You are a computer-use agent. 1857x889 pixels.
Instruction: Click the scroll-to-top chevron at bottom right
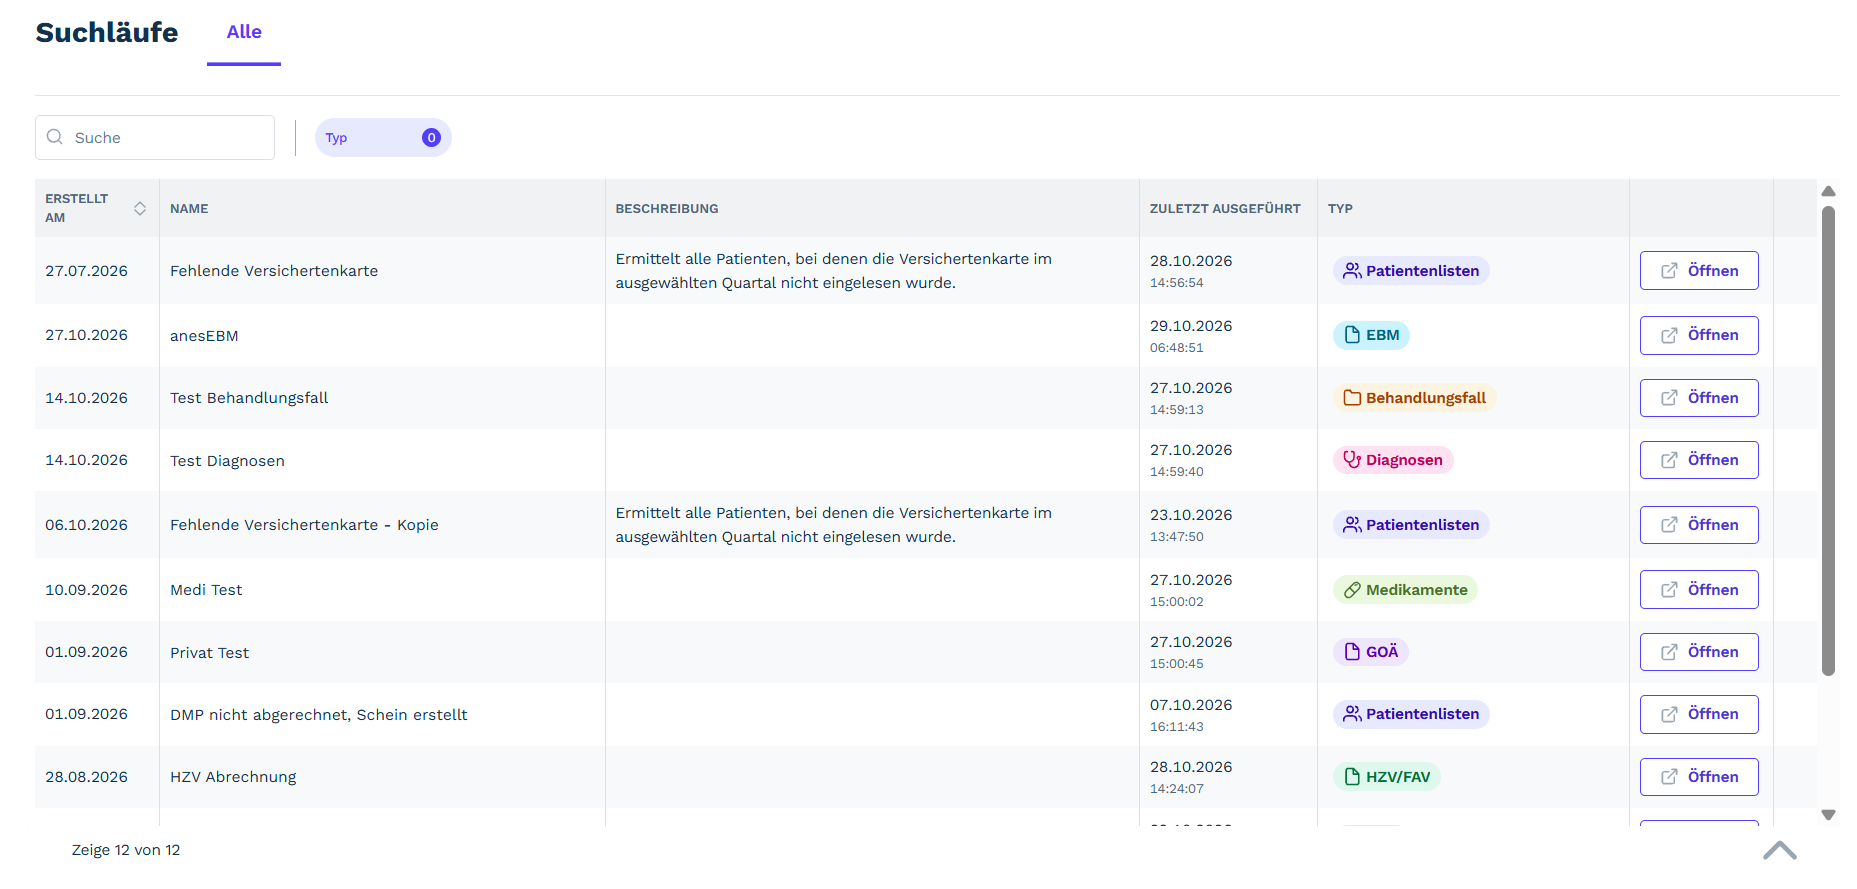(x=1779, y=850)
